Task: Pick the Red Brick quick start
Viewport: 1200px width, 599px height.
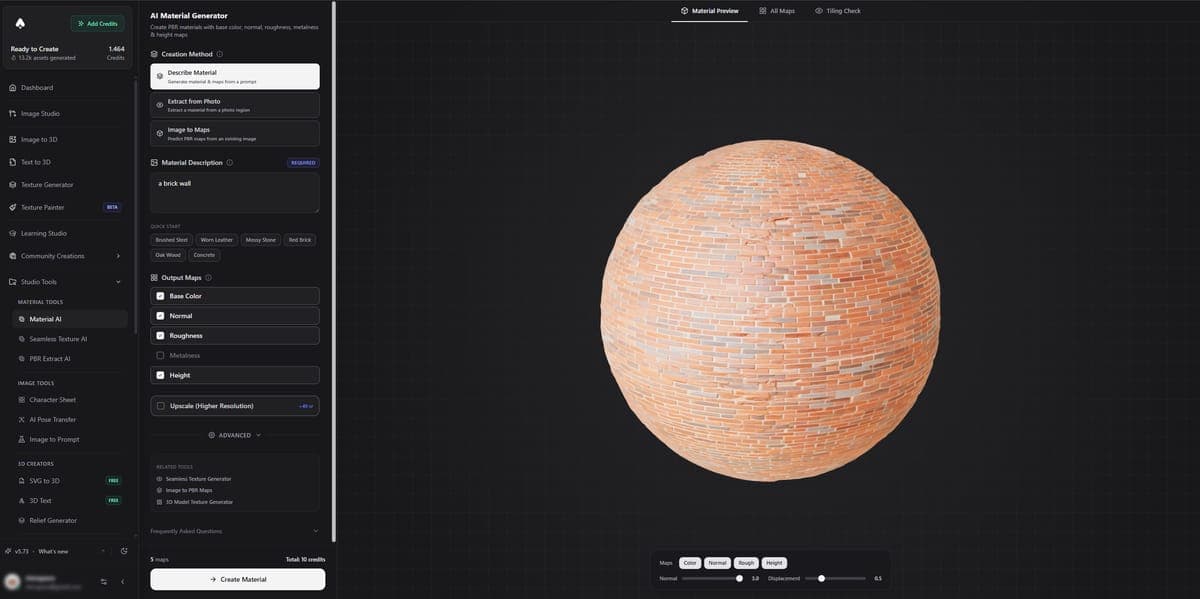Action: 300,240
